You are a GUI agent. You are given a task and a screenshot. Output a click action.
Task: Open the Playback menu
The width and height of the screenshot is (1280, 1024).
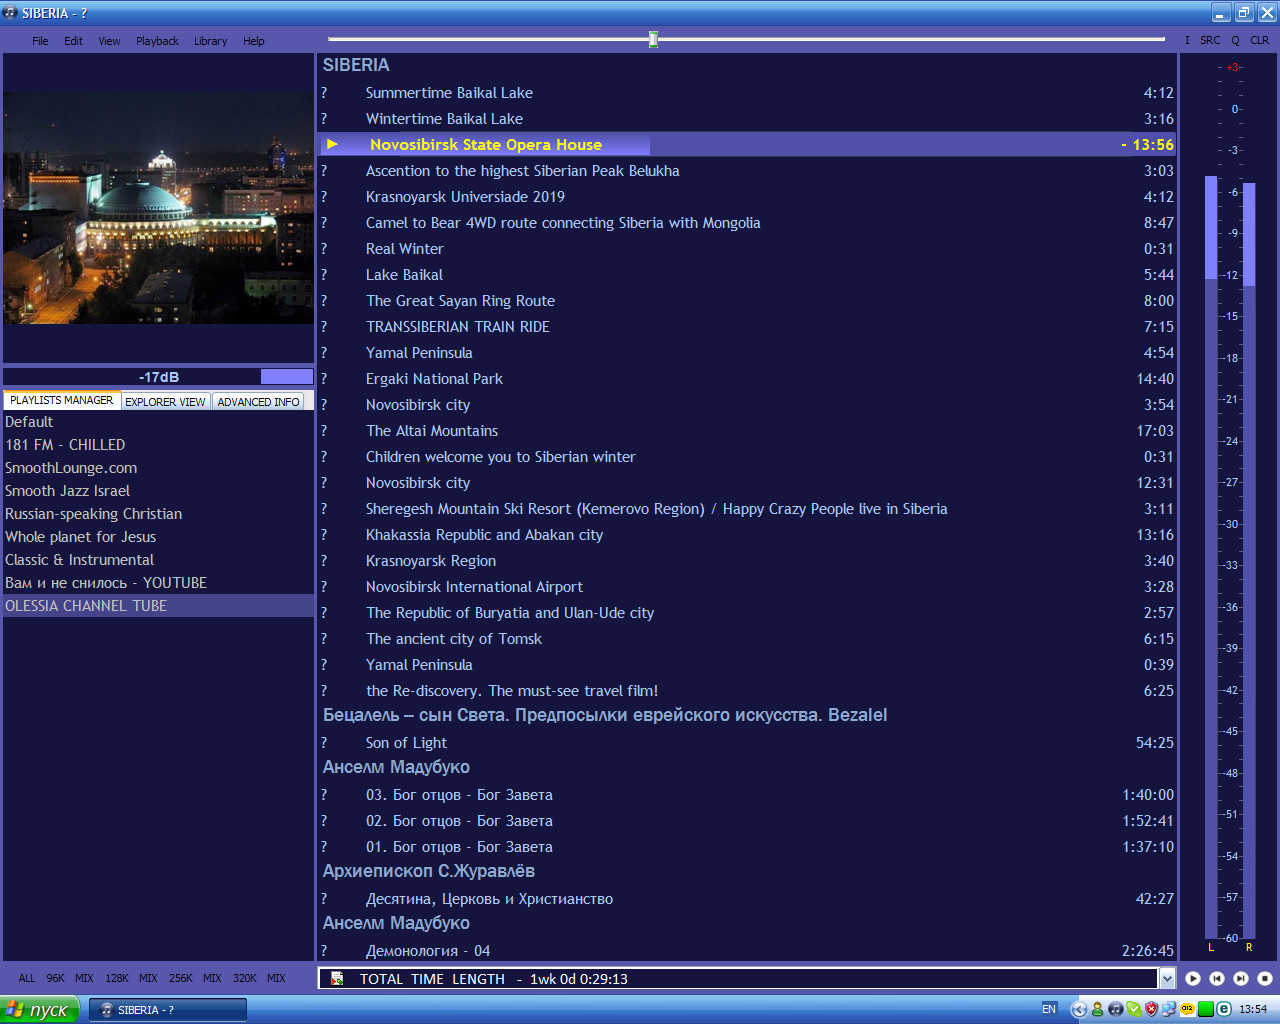click(x=157, y=41)
